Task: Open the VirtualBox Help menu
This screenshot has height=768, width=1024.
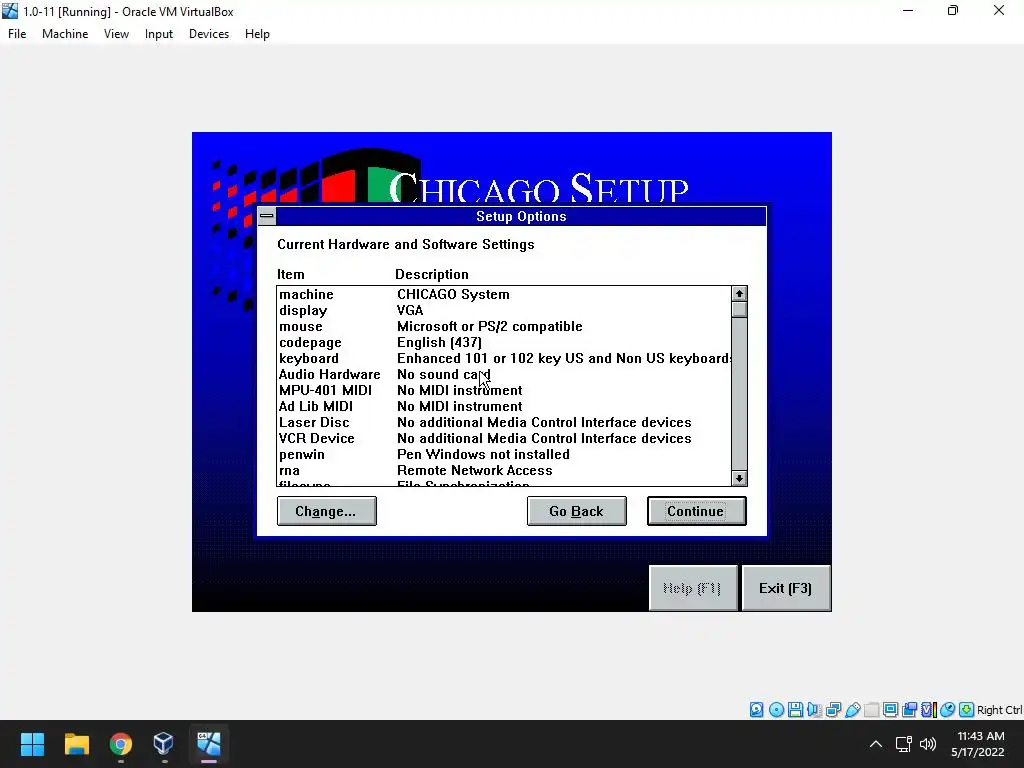Action: (x=257, y=34)
